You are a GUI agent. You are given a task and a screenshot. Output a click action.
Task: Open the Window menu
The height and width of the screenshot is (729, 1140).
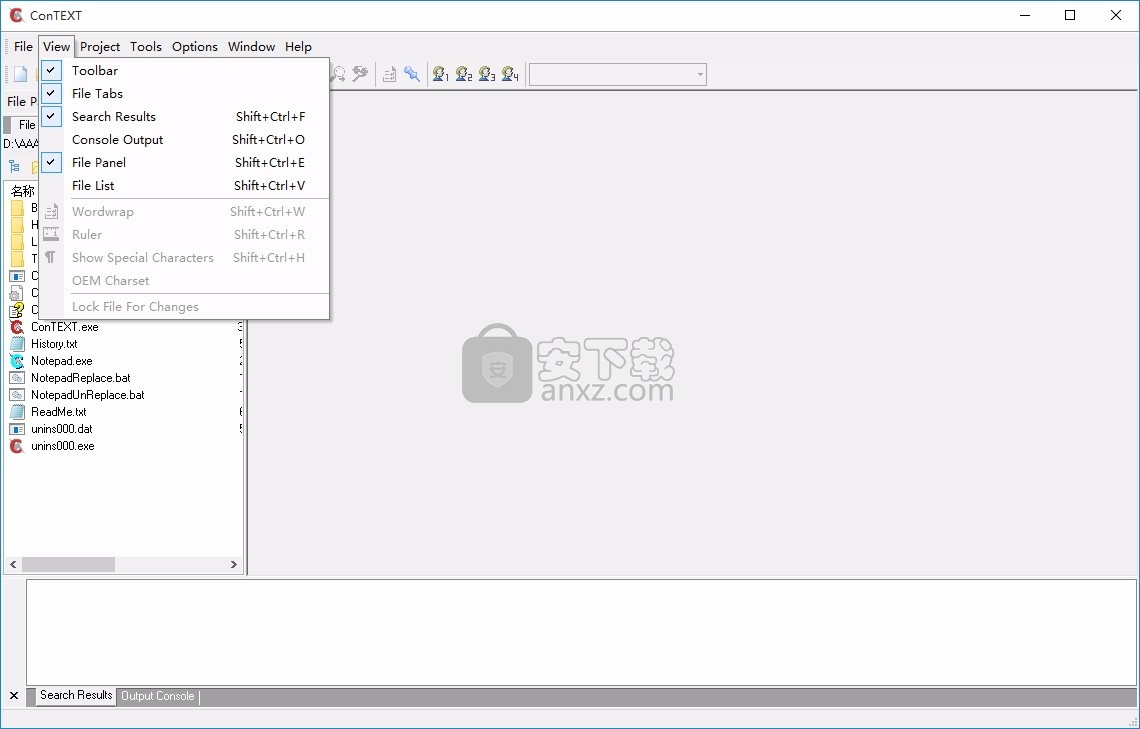[x=252, y=47]
